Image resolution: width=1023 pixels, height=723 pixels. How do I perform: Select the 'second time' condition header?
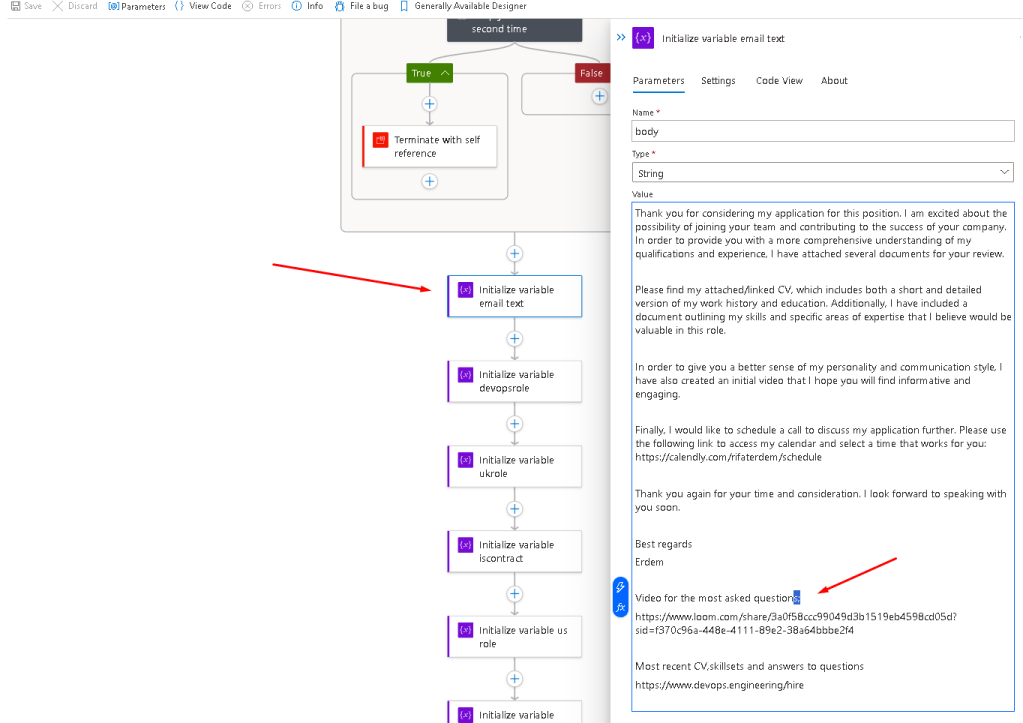pyautogui.click(x=515, y=30)
